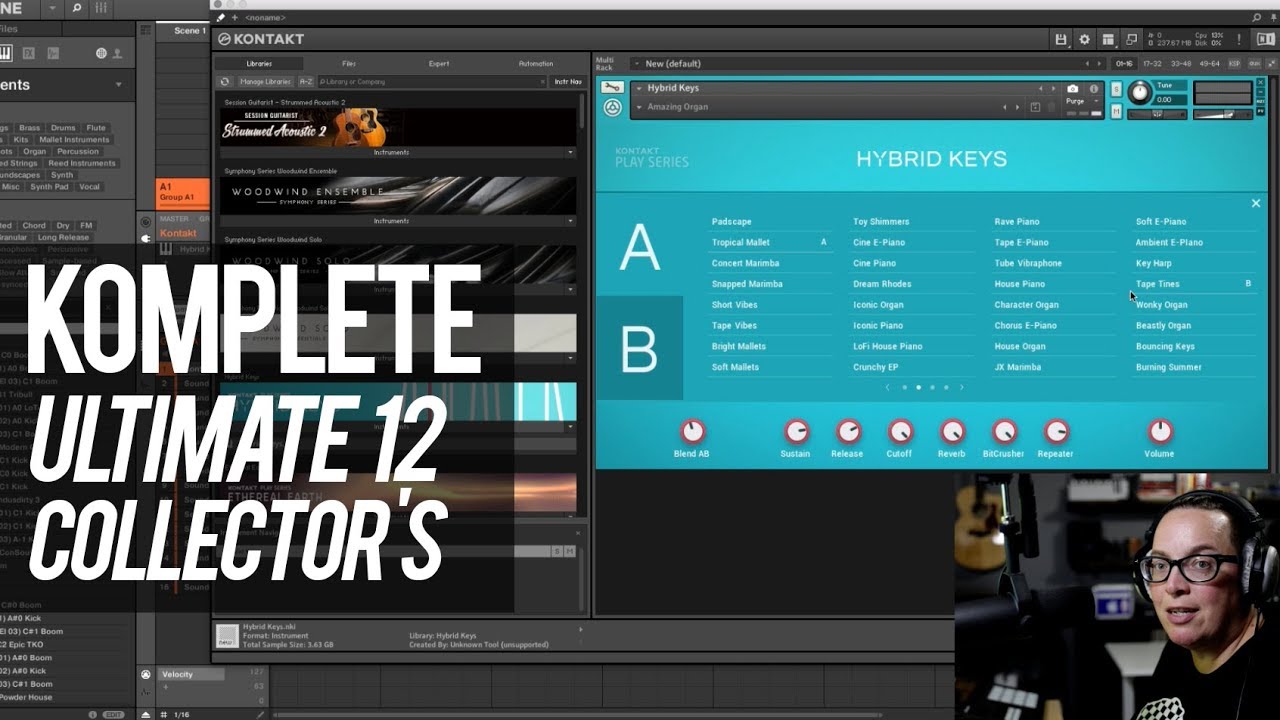Image resolution: width=1280 pixels, height=720 pixels.
Task: Click Kontakt minimize view icon
Action: coord(1131,39)
